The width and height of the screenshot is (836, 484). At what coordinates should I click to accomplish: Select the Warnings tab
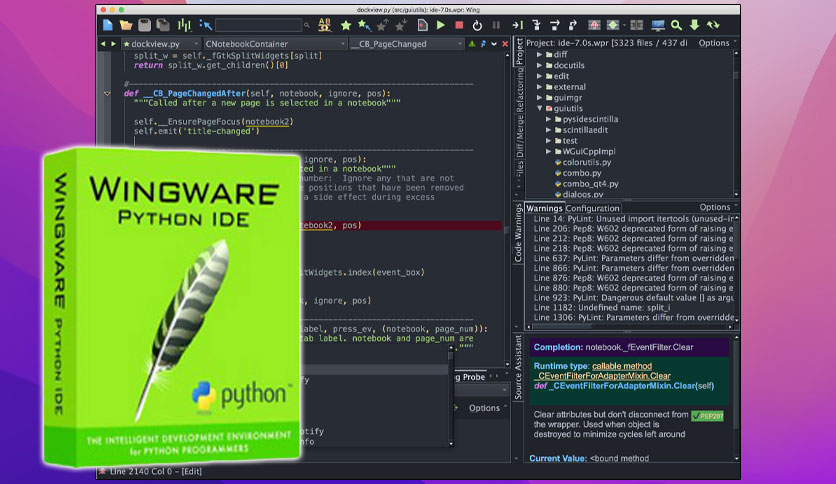point(544,208)
